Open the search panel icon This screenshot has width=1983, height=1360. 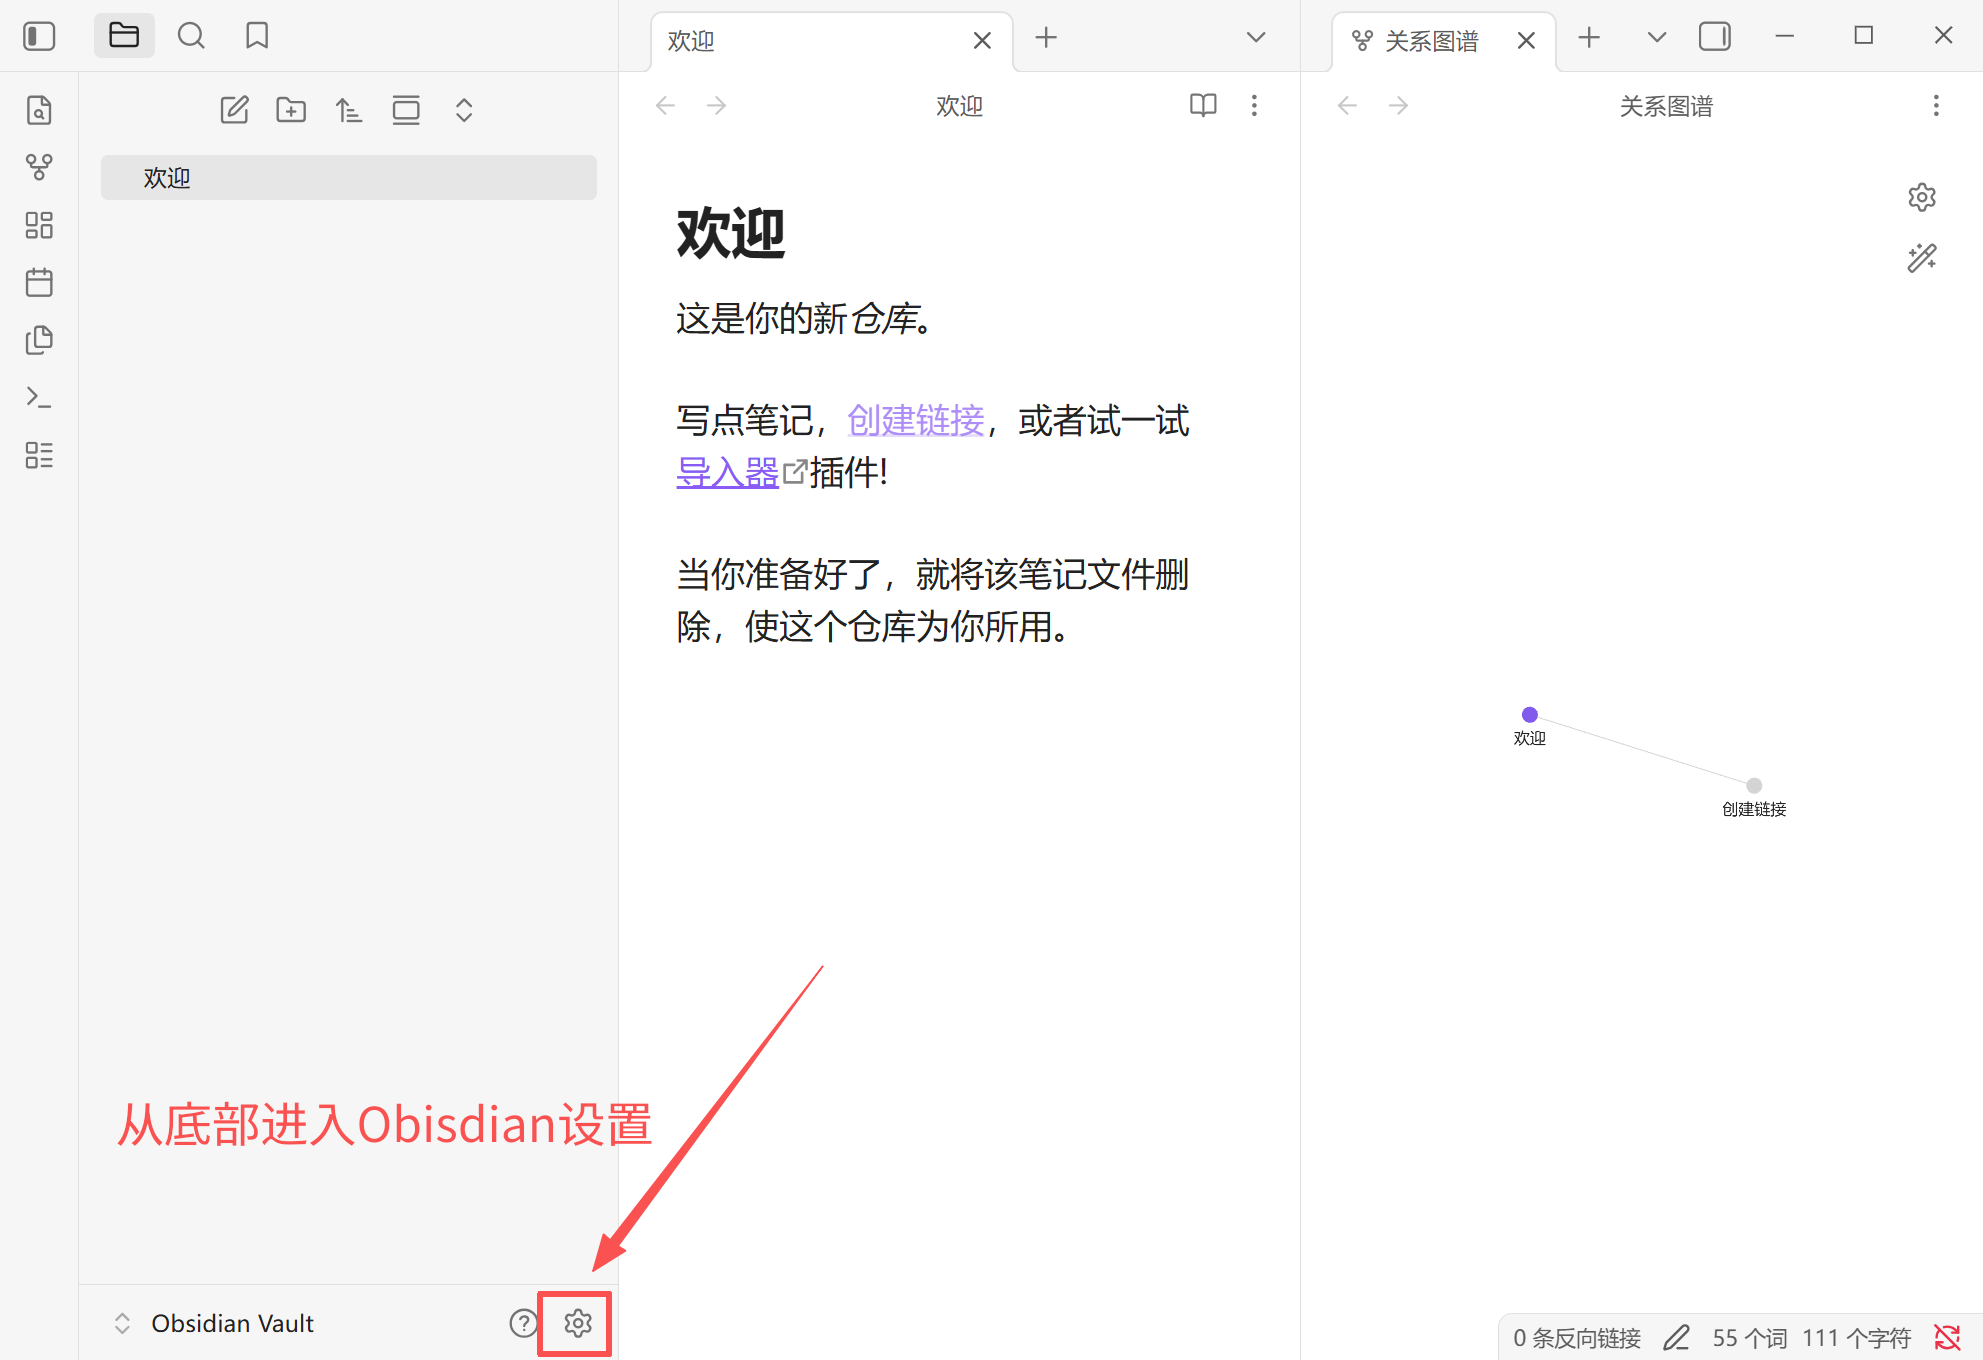pyautogui.click(x=191, y=36)
